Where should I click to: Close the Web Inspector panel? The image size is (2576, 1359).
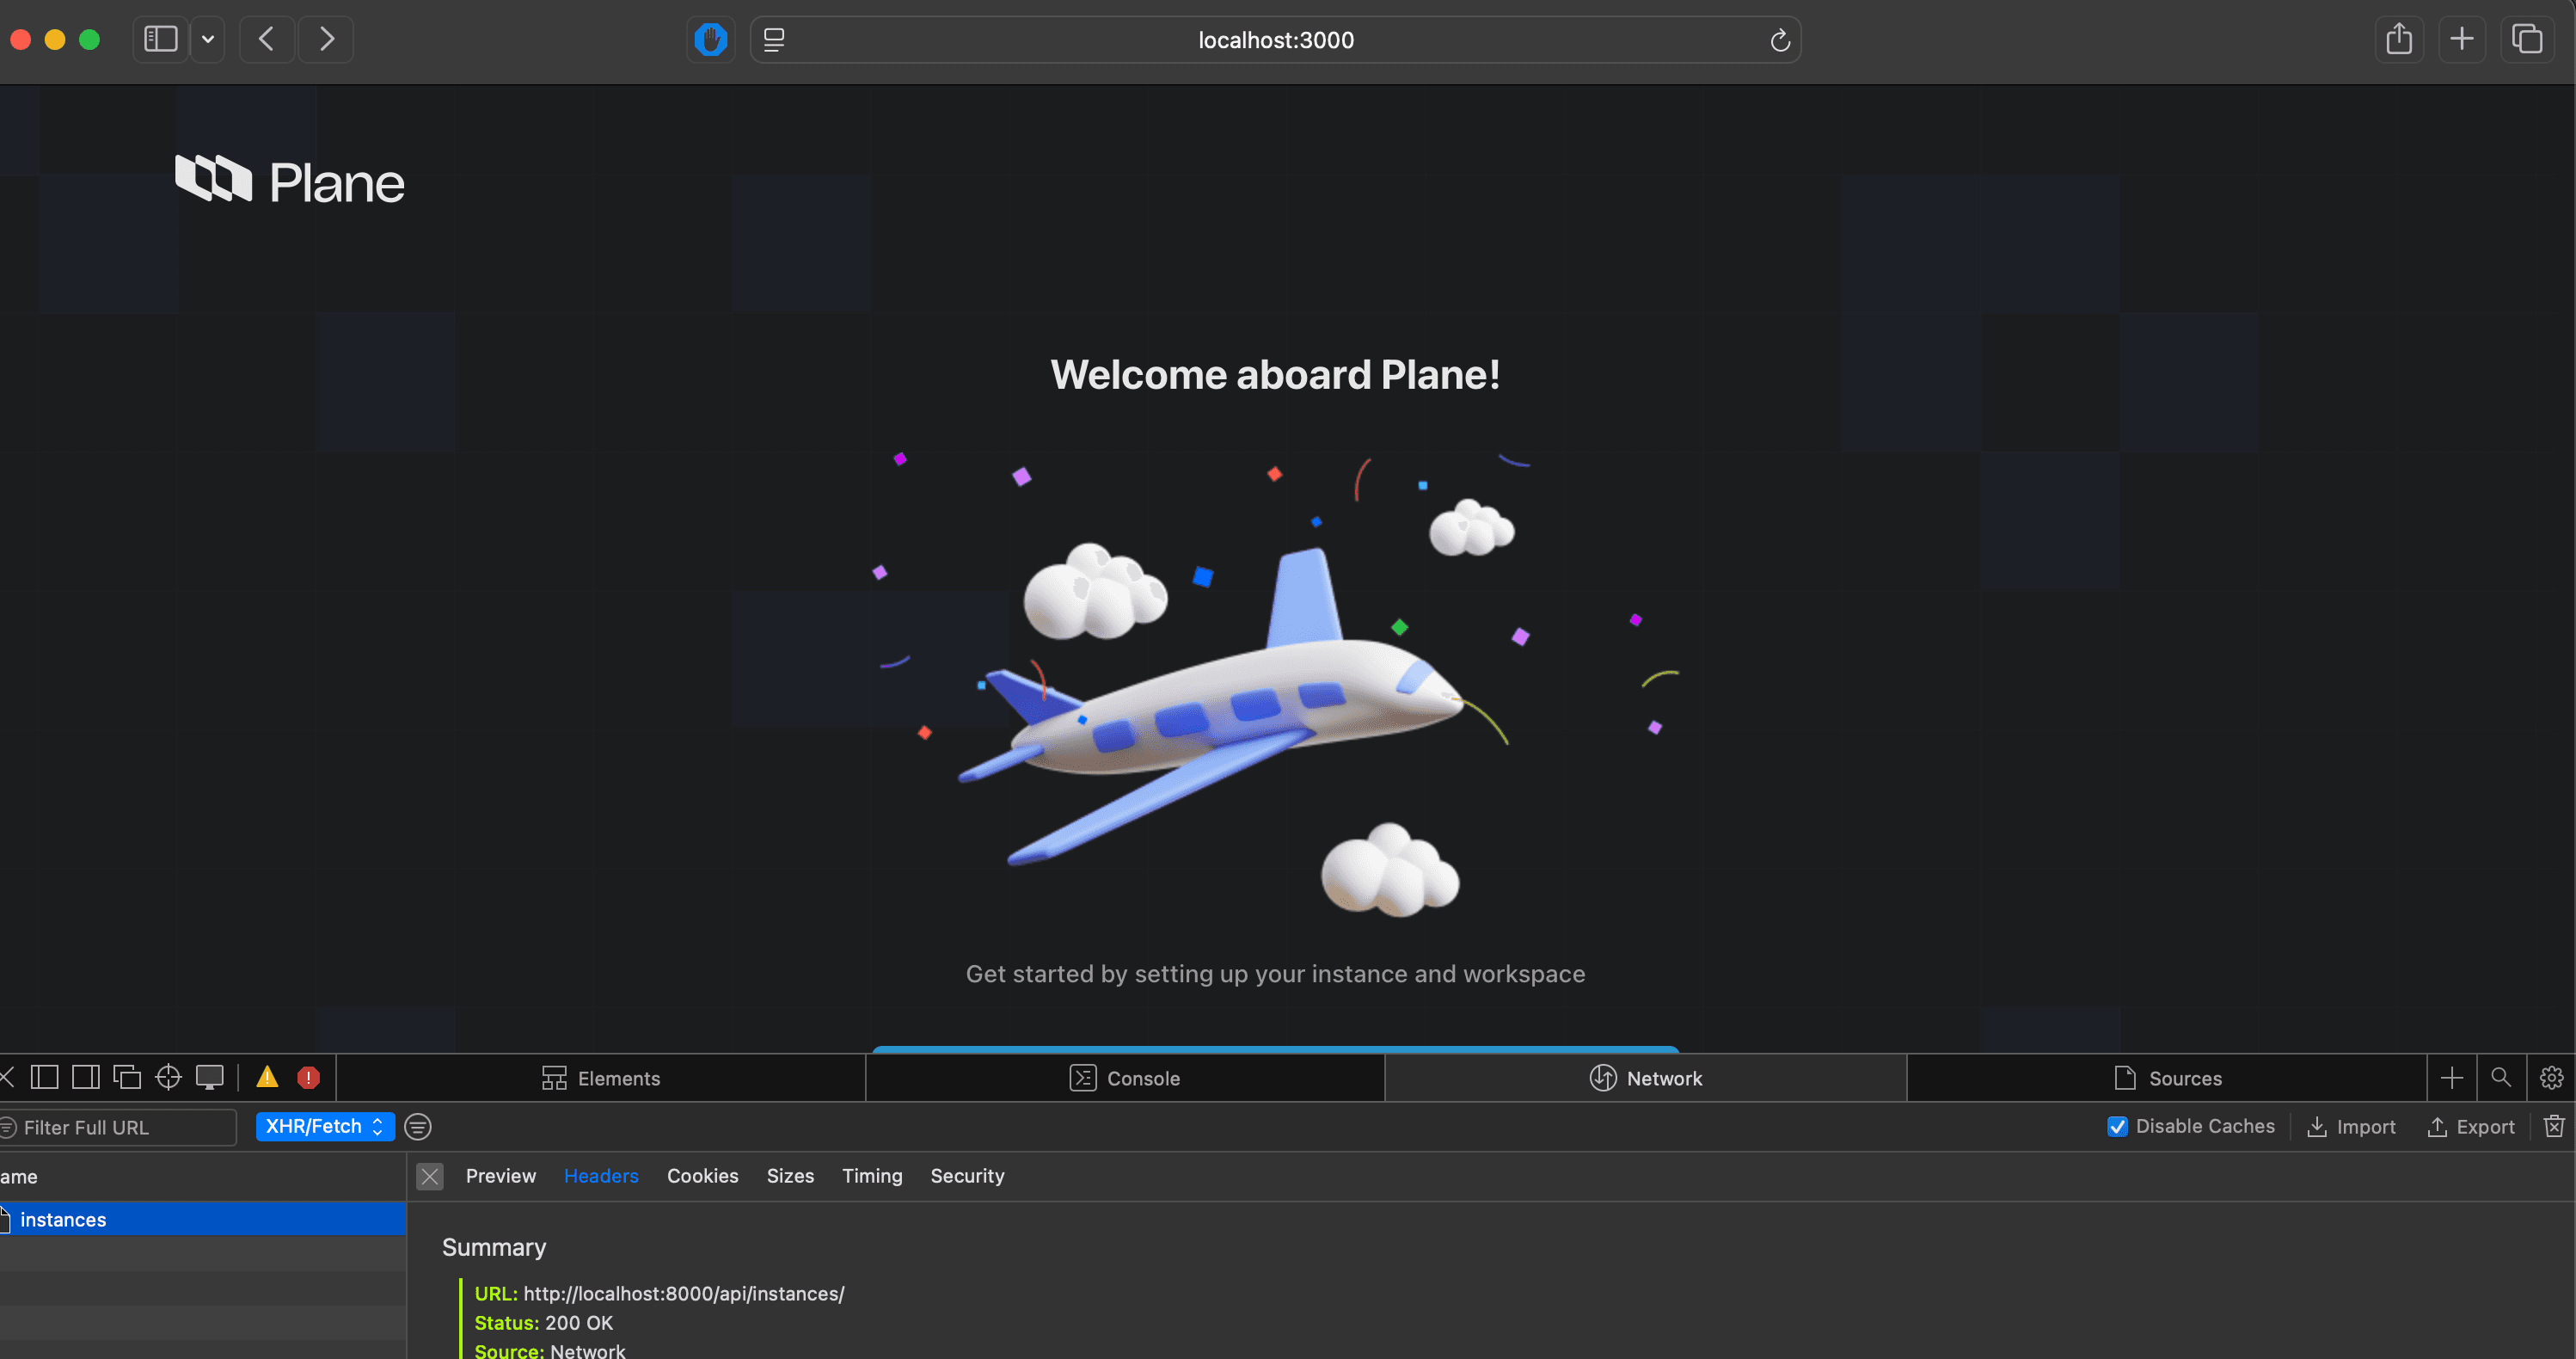[6, 1077]
